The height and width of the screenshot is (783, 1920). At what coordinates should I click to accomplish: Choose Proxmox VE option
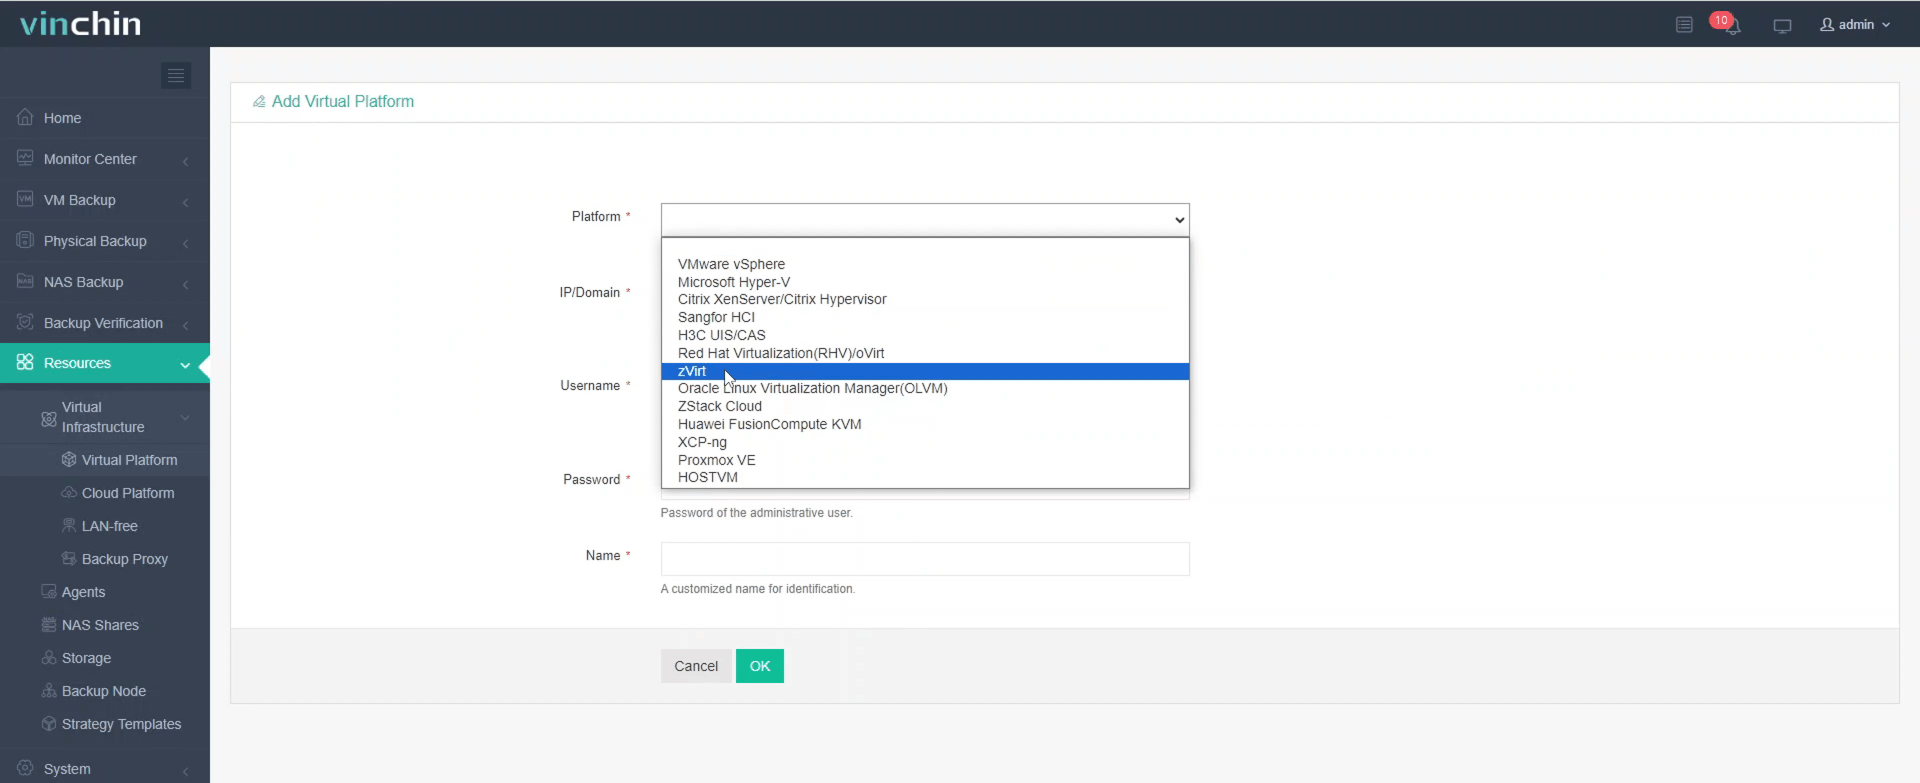pyautogui.click(x=925, y=460)
